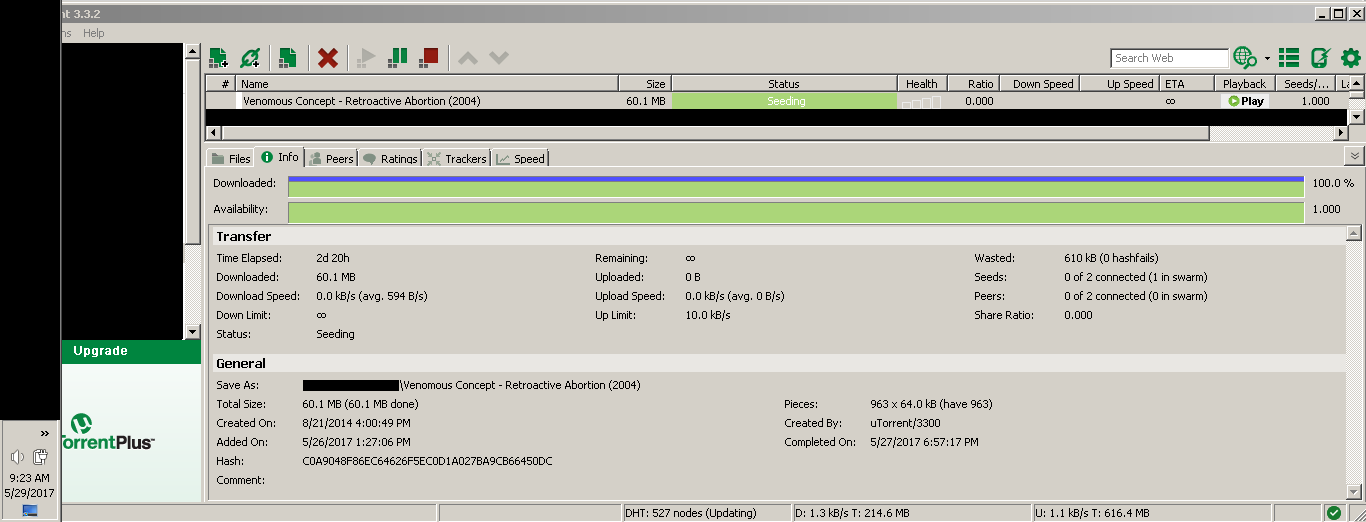
Task: Click the Add Torrent toolbar icon
Action: 218,57
